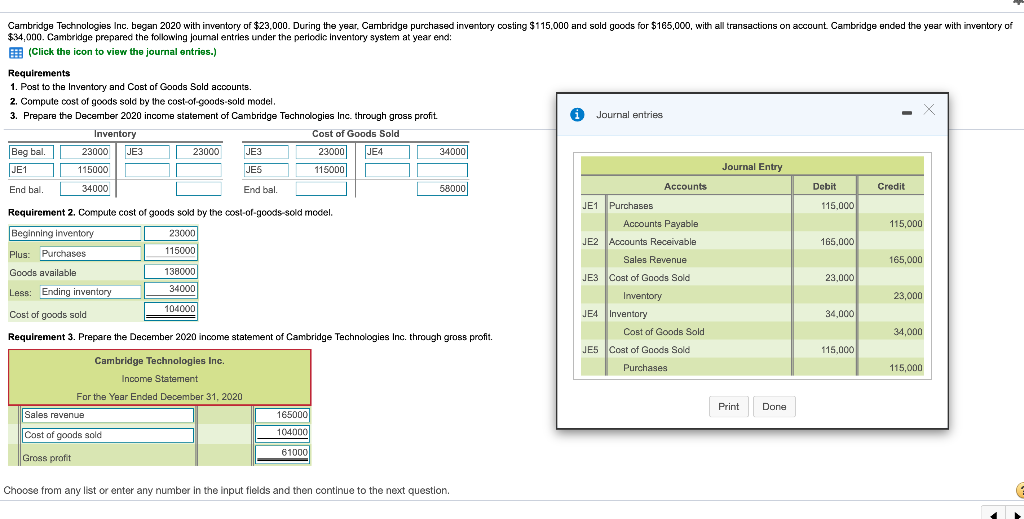Select Cost of Goods Sold JE3 label field
This screenshot has height=519, width=1024.
click(266, 152)
